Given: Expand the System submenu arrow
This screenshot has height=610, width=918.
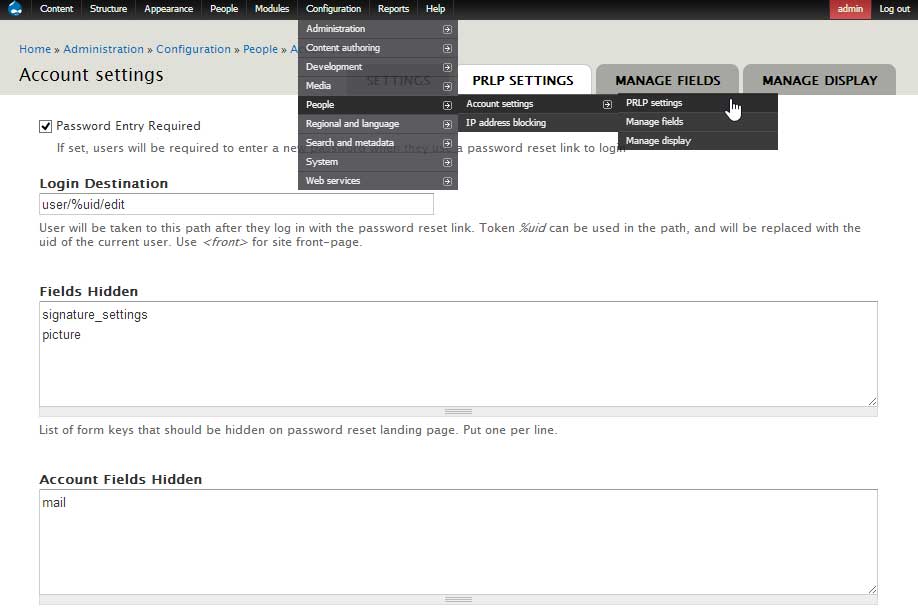Looking at the screenshot, I should point(447,161).
